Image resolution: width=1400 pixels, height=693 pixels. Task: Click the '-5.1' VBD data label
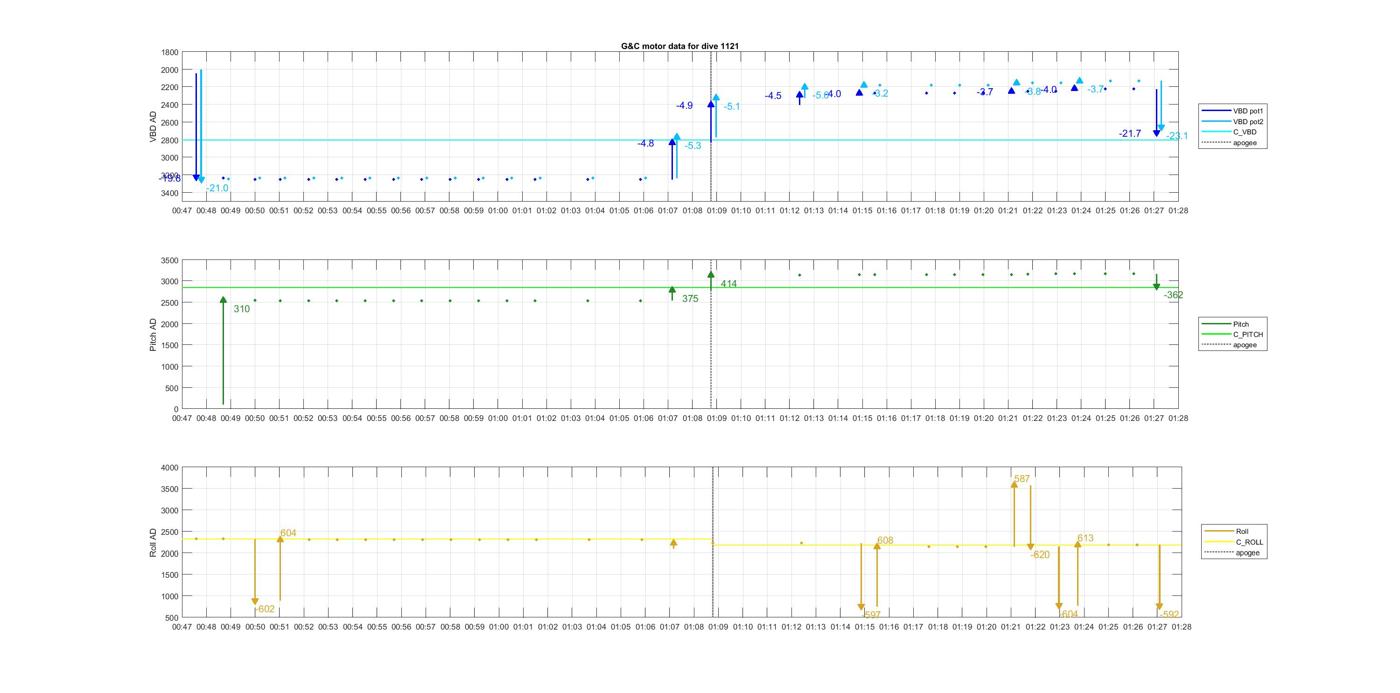click(731, 107)
